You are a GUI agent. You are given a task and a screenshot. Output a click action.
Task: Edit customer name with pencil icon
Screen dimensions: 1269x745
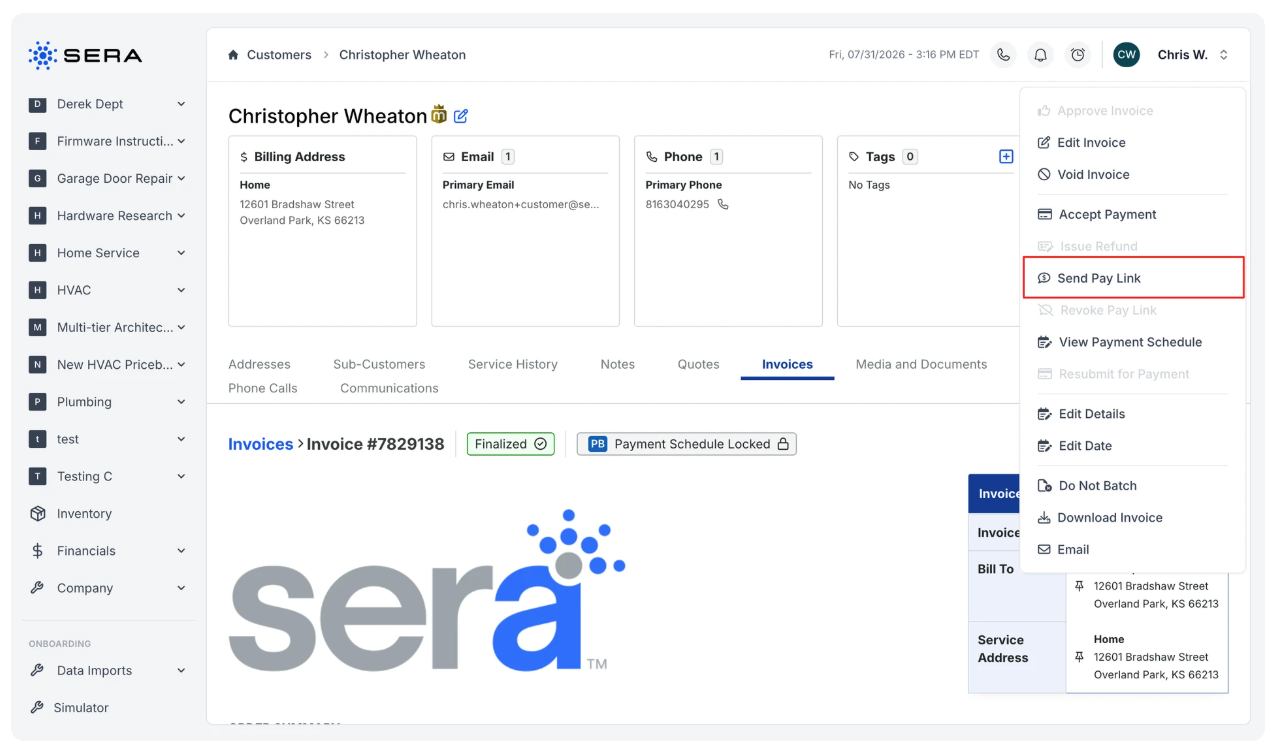(461, 116)
